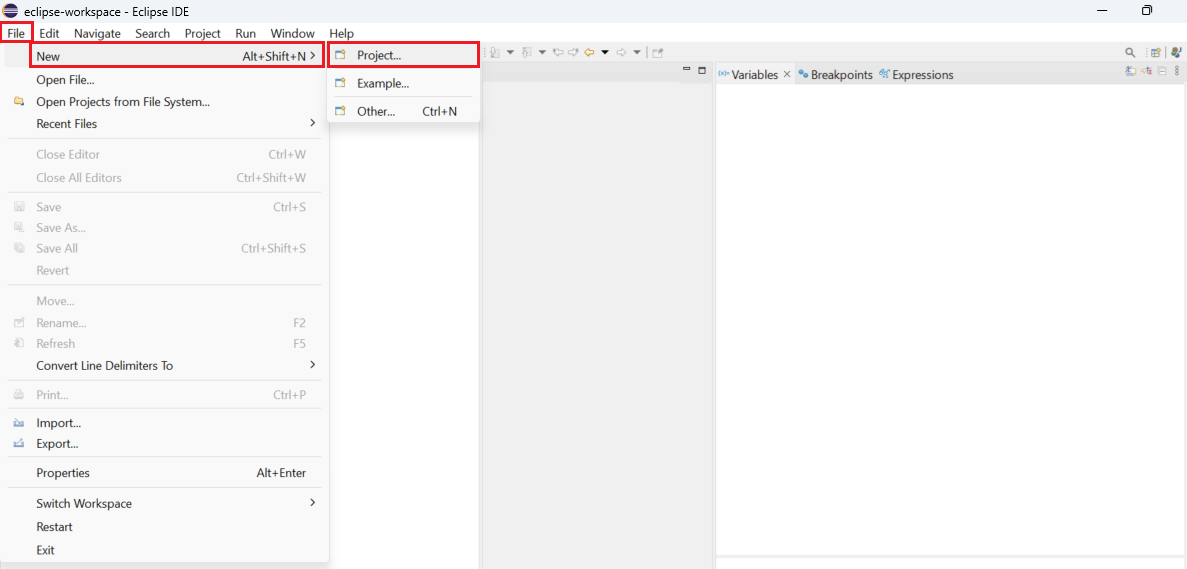Minimize the left editor panel
Screen dimensions: 1187x569
[686, 70]
